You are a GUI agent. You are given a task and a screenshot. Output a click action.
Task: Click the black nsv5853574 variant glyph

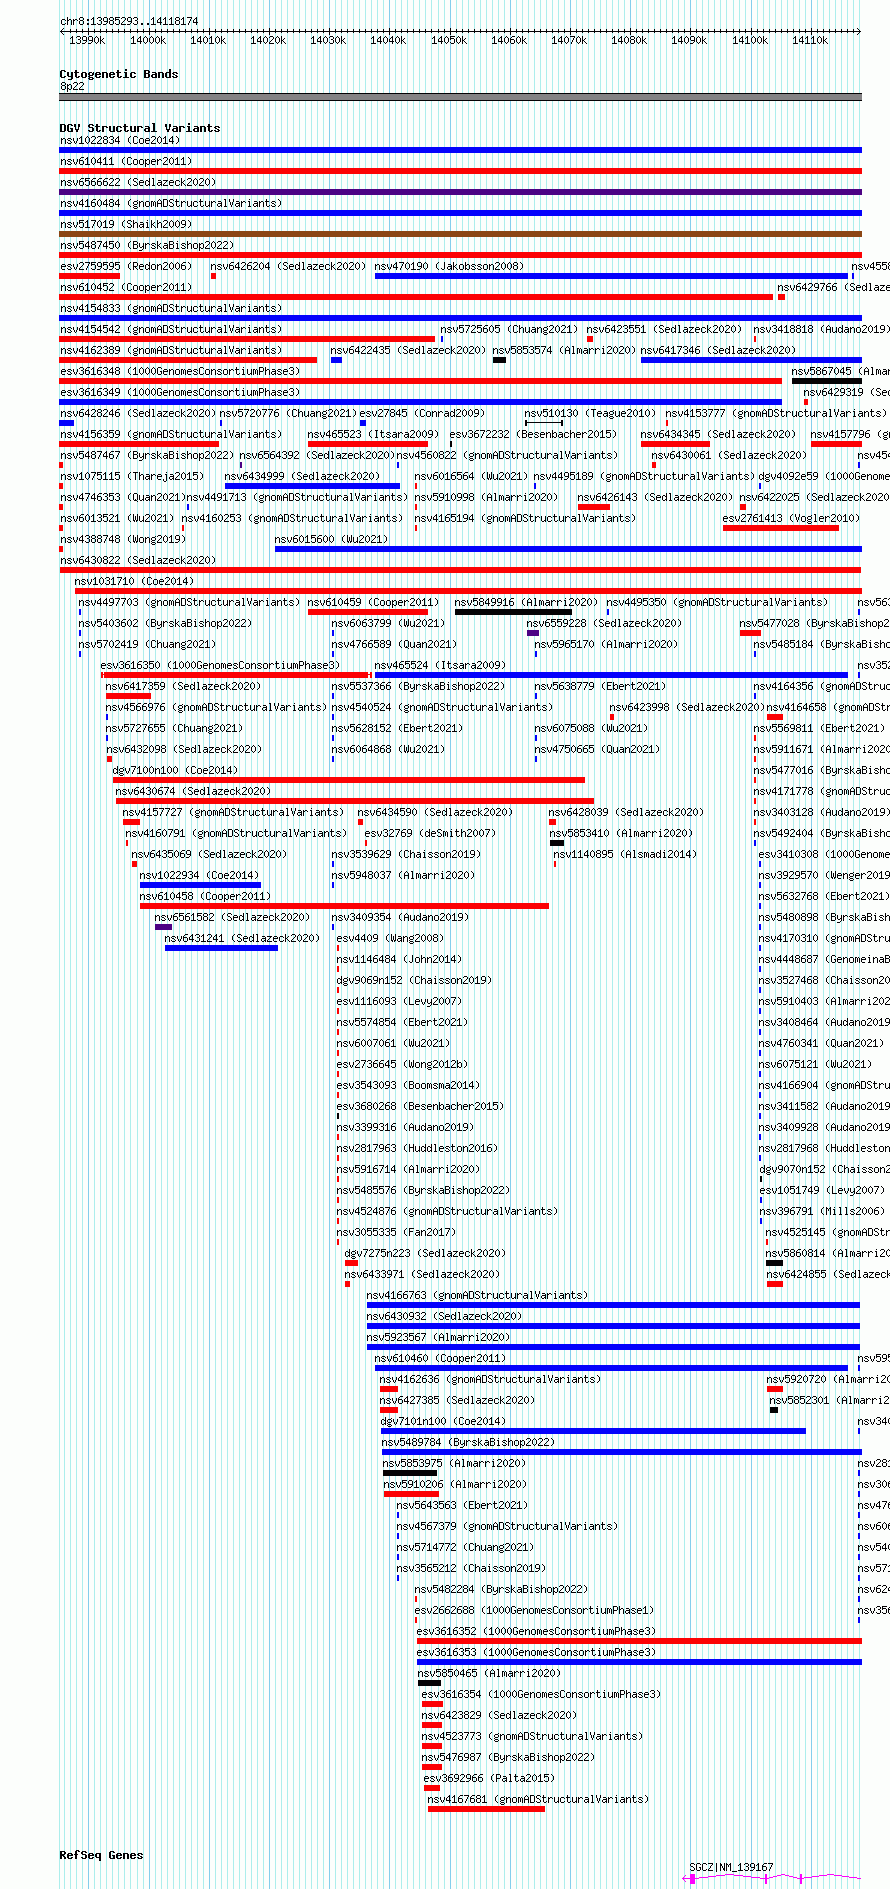pyautogui.click(x=499, y=360)
